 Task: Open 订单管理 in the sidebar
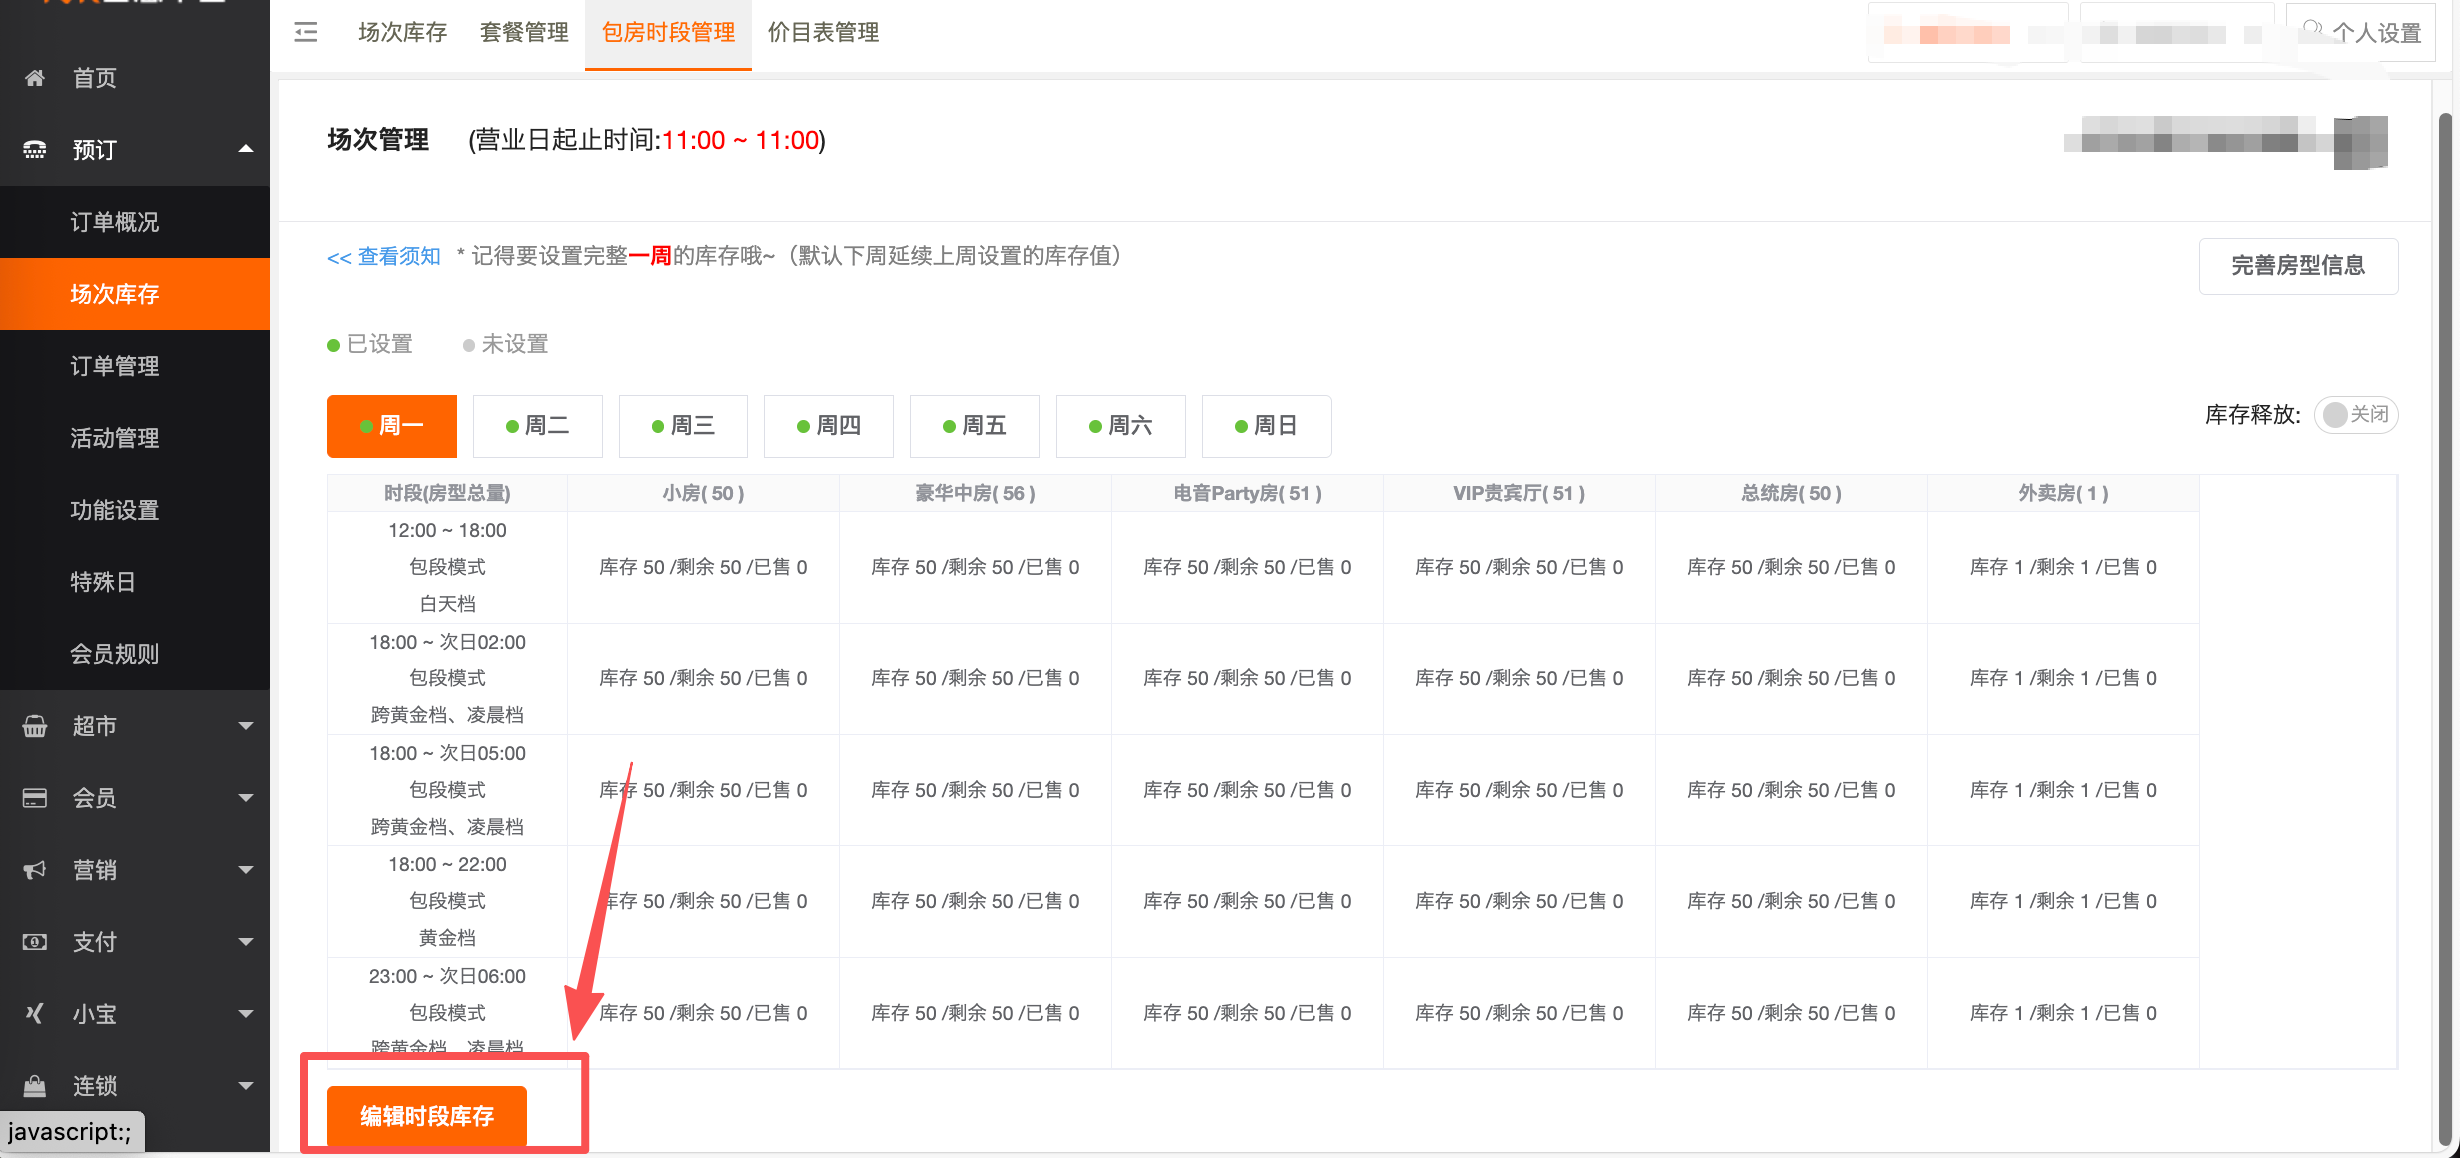click(115, 366)
